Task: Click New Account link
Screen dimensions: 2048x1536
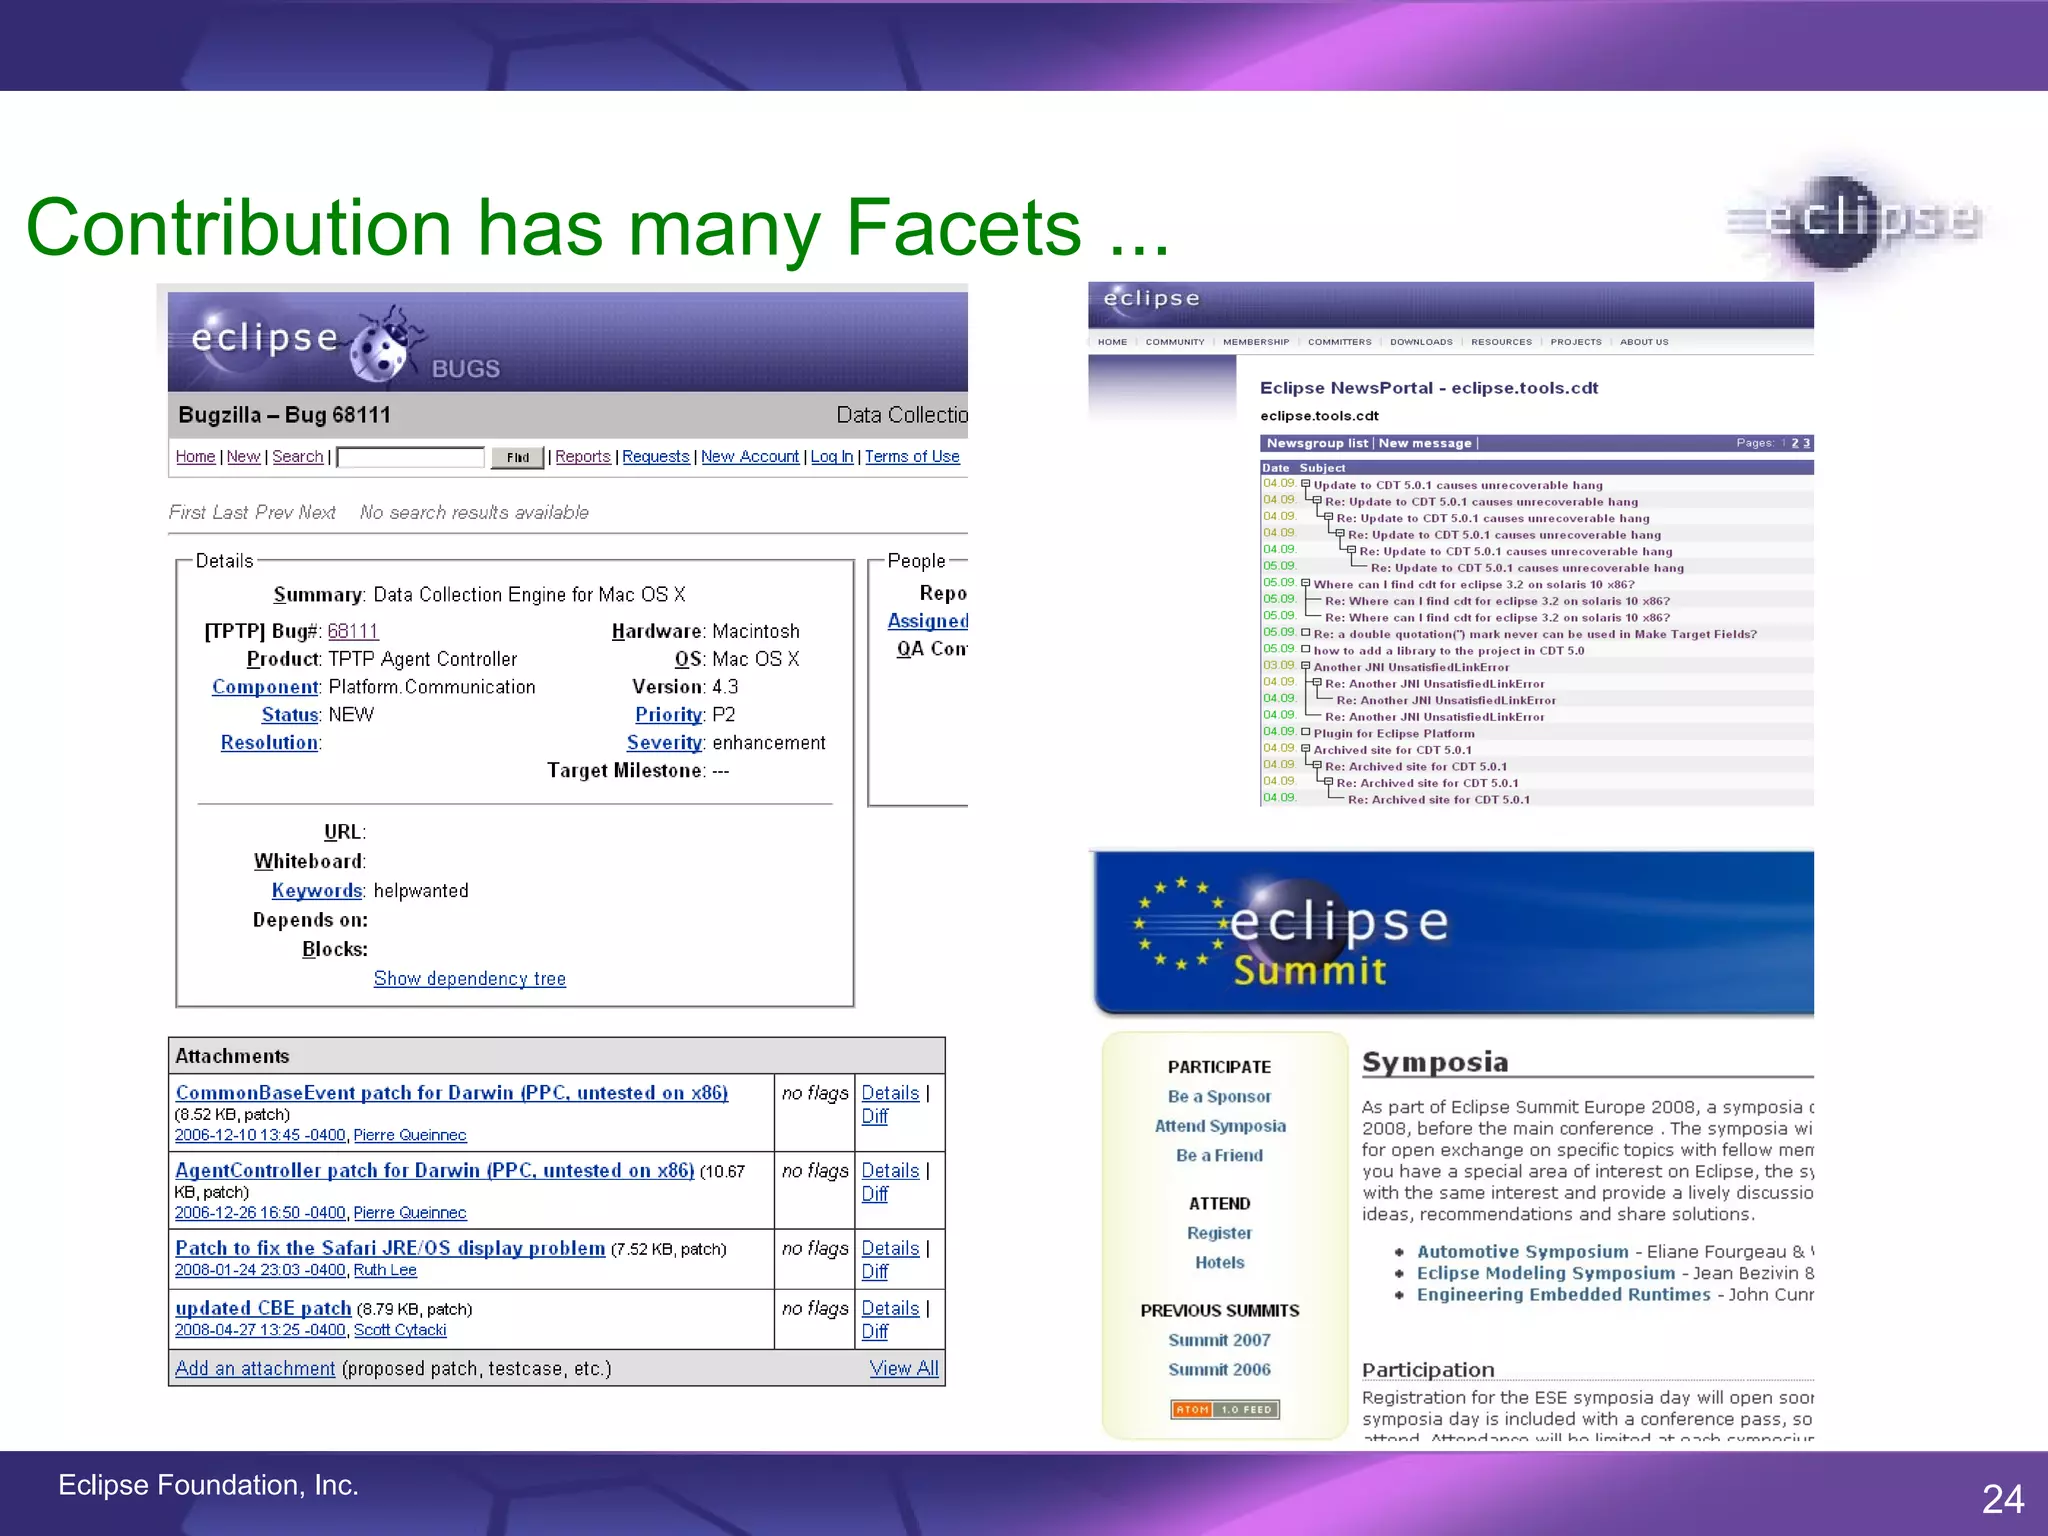Action: pos(750,456)
